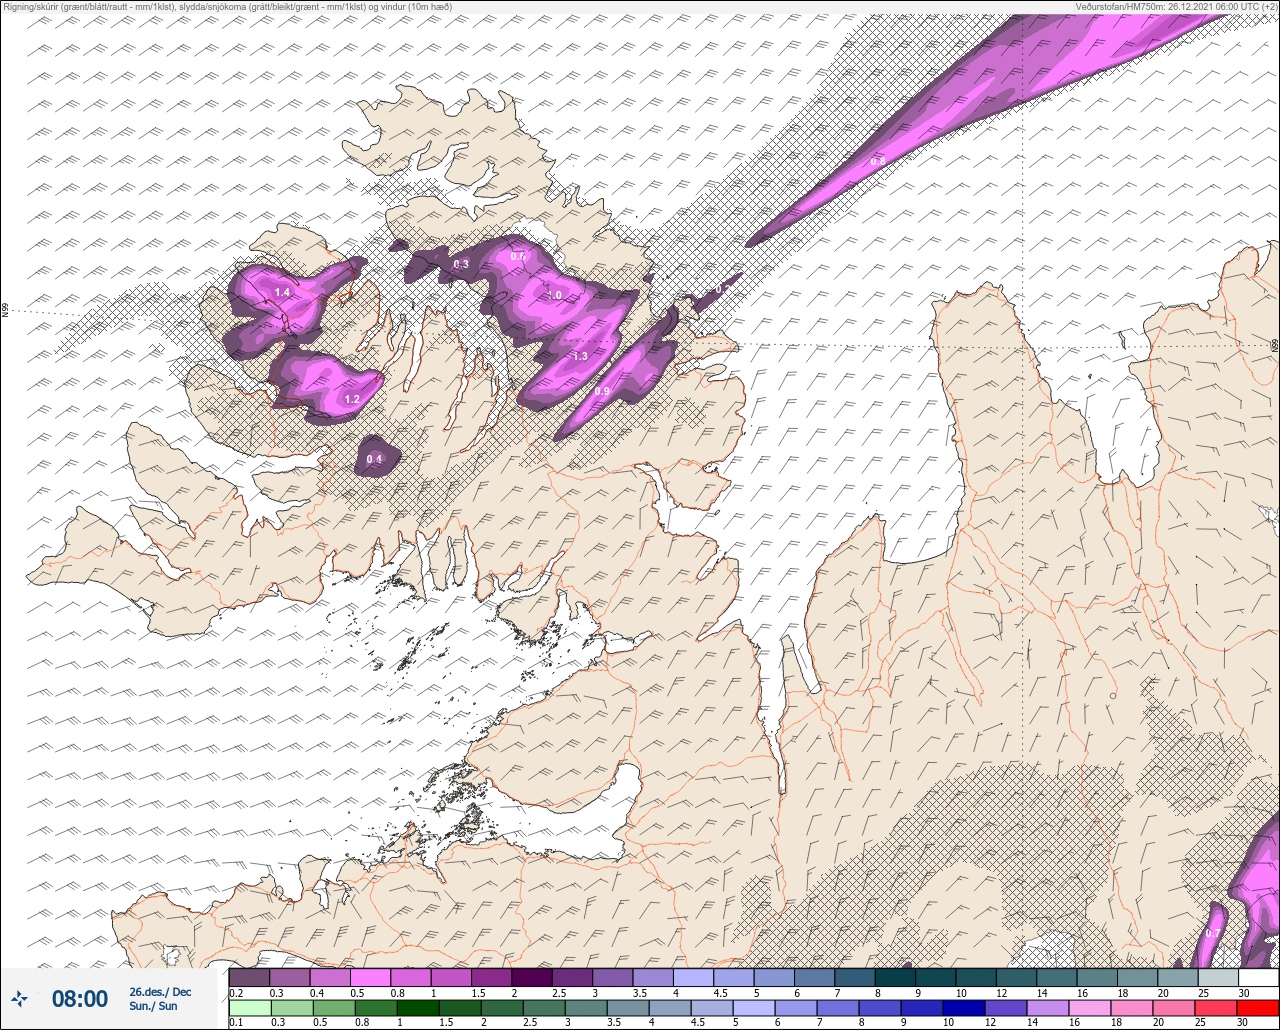
Task: Click the 1.2 precipitation value on map
Action: (x=351, y=399)
